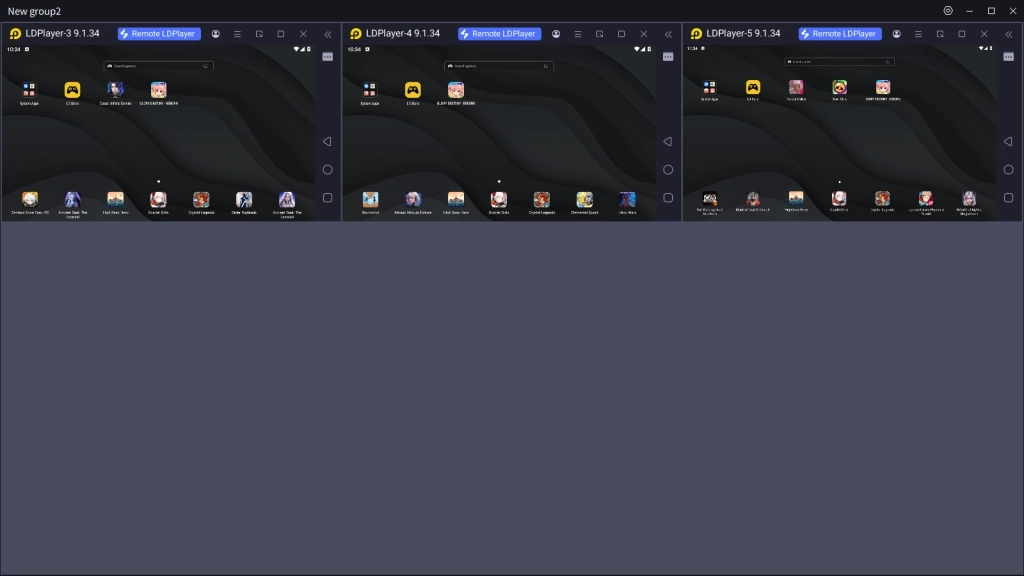Launch High Seas Hero on LDPlayer-4

click(457, 200)
